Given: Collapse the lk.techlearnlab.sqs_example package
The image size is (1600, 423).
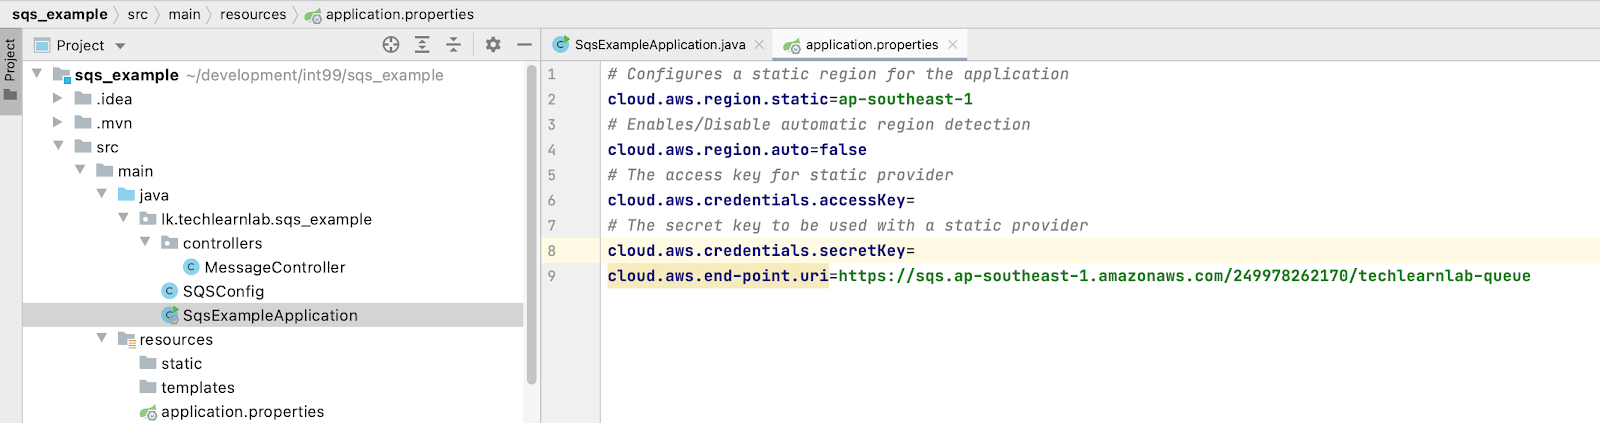Looking at the screenshot, I should coord(123,218).
